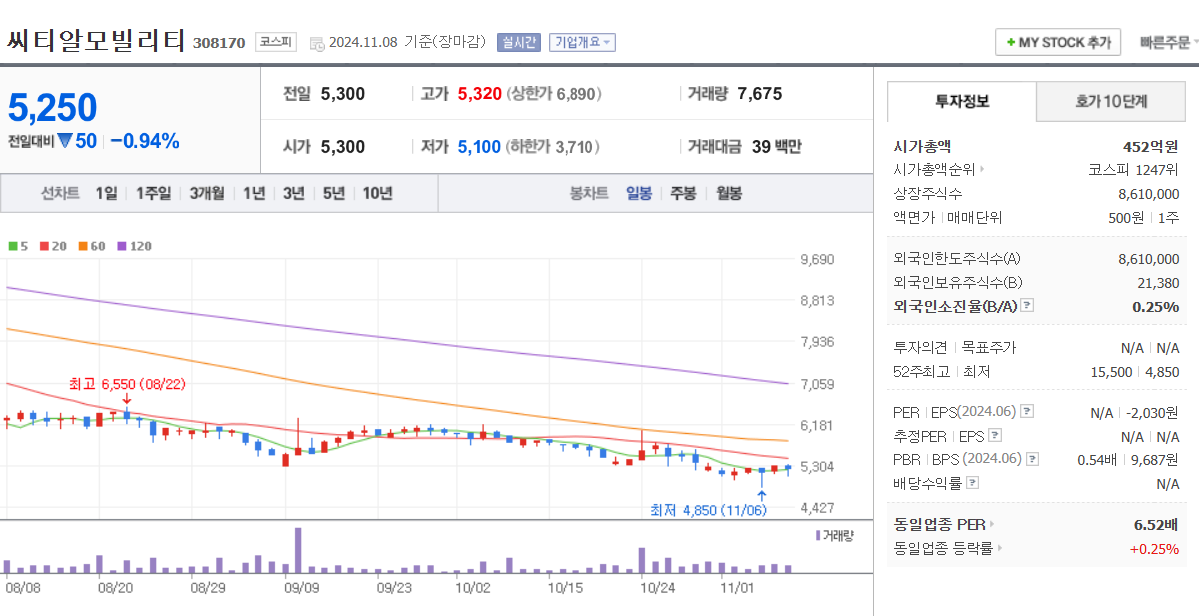Viewport: 1199px width, 616px height.
Task: Expand 동일업종 등락률 arrow
Action: click(999, 548)
